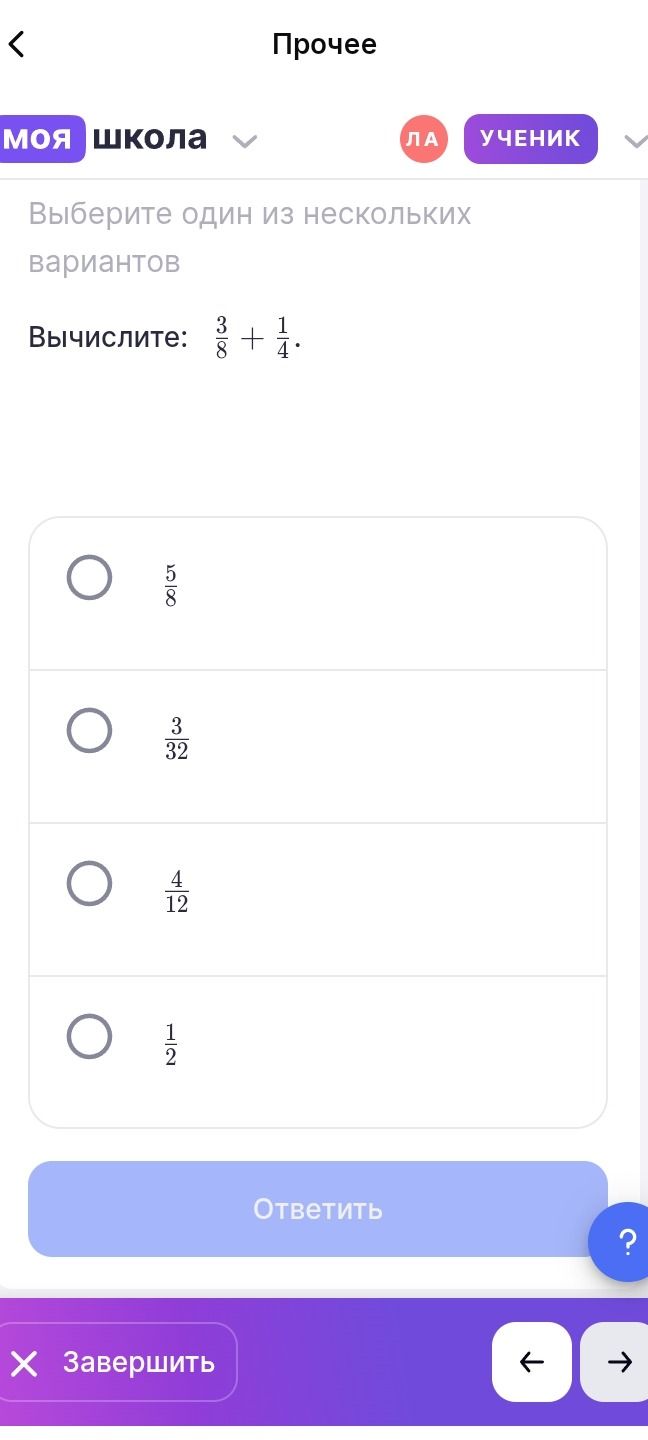Go to previous question with left arrow
The image size is (648, 1440).
(532, 1362)
